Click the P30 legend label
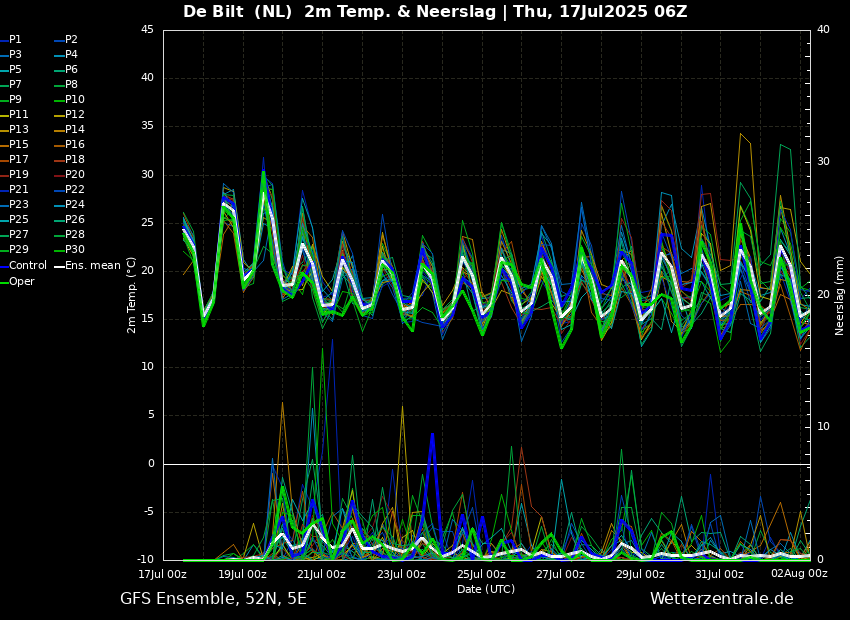850x620 pixels. click(75, 250)
